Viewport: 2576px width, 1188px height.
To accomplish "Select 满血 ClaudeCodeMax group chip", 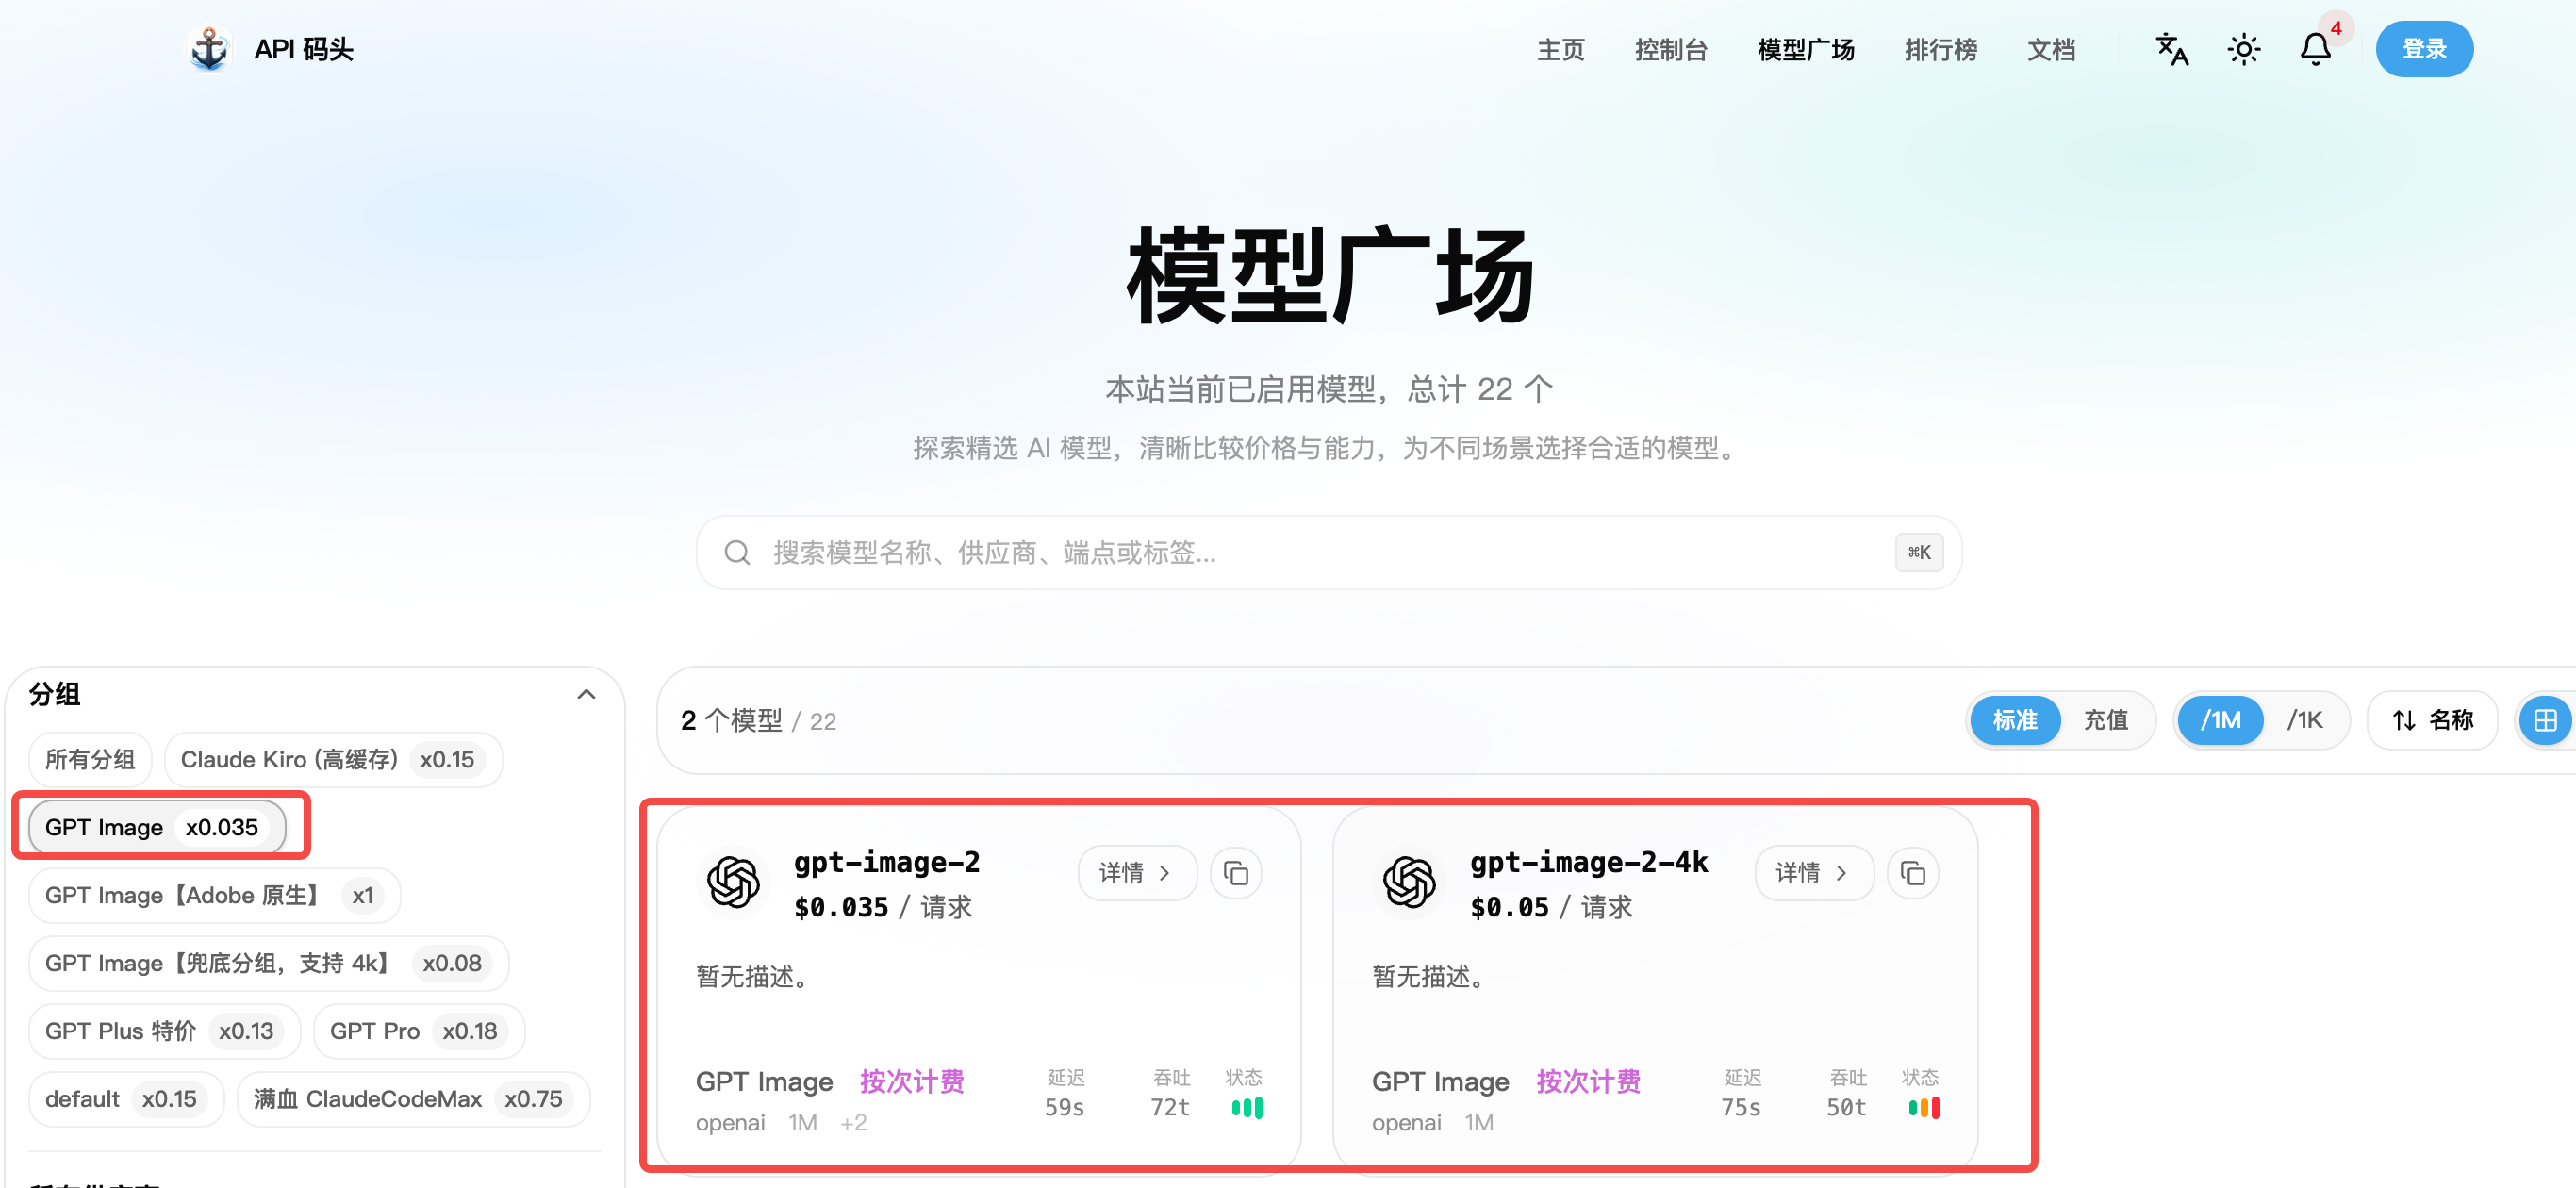I will click(x=413, y=1100).
